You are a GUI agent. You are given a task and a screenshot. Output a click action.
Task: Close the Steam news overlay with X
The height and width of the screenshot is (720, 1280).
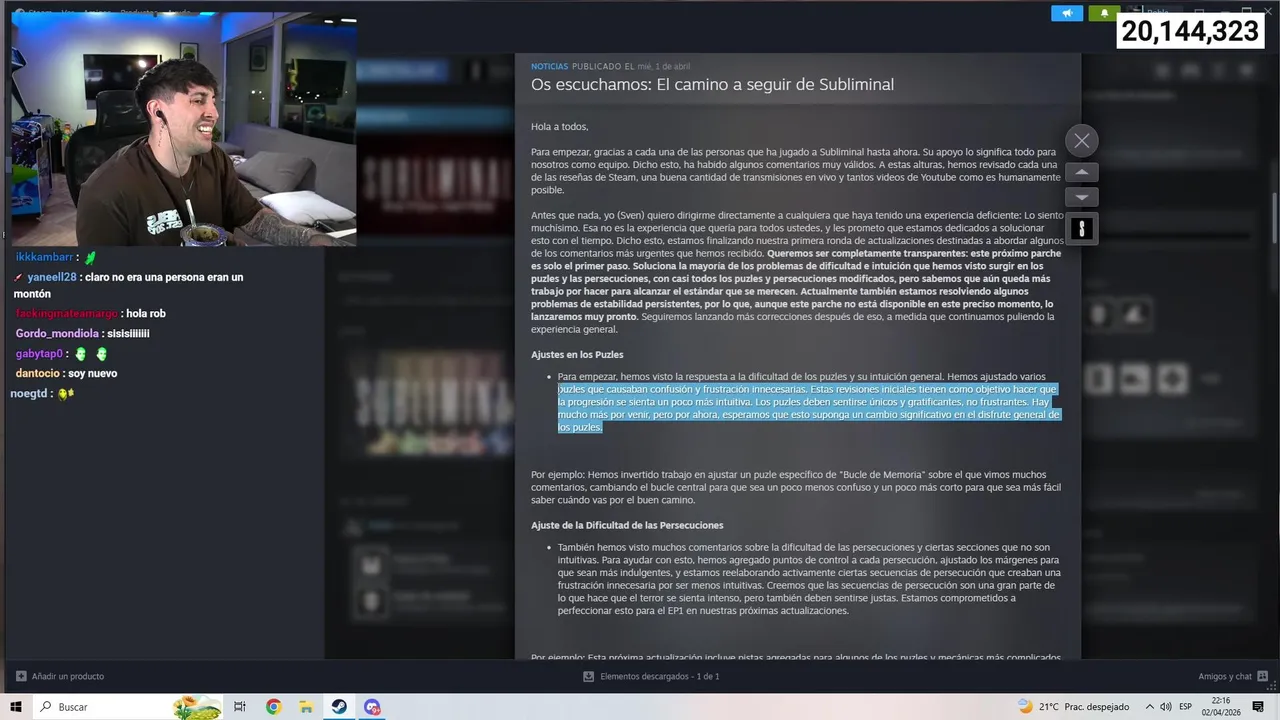(1081, 140)
